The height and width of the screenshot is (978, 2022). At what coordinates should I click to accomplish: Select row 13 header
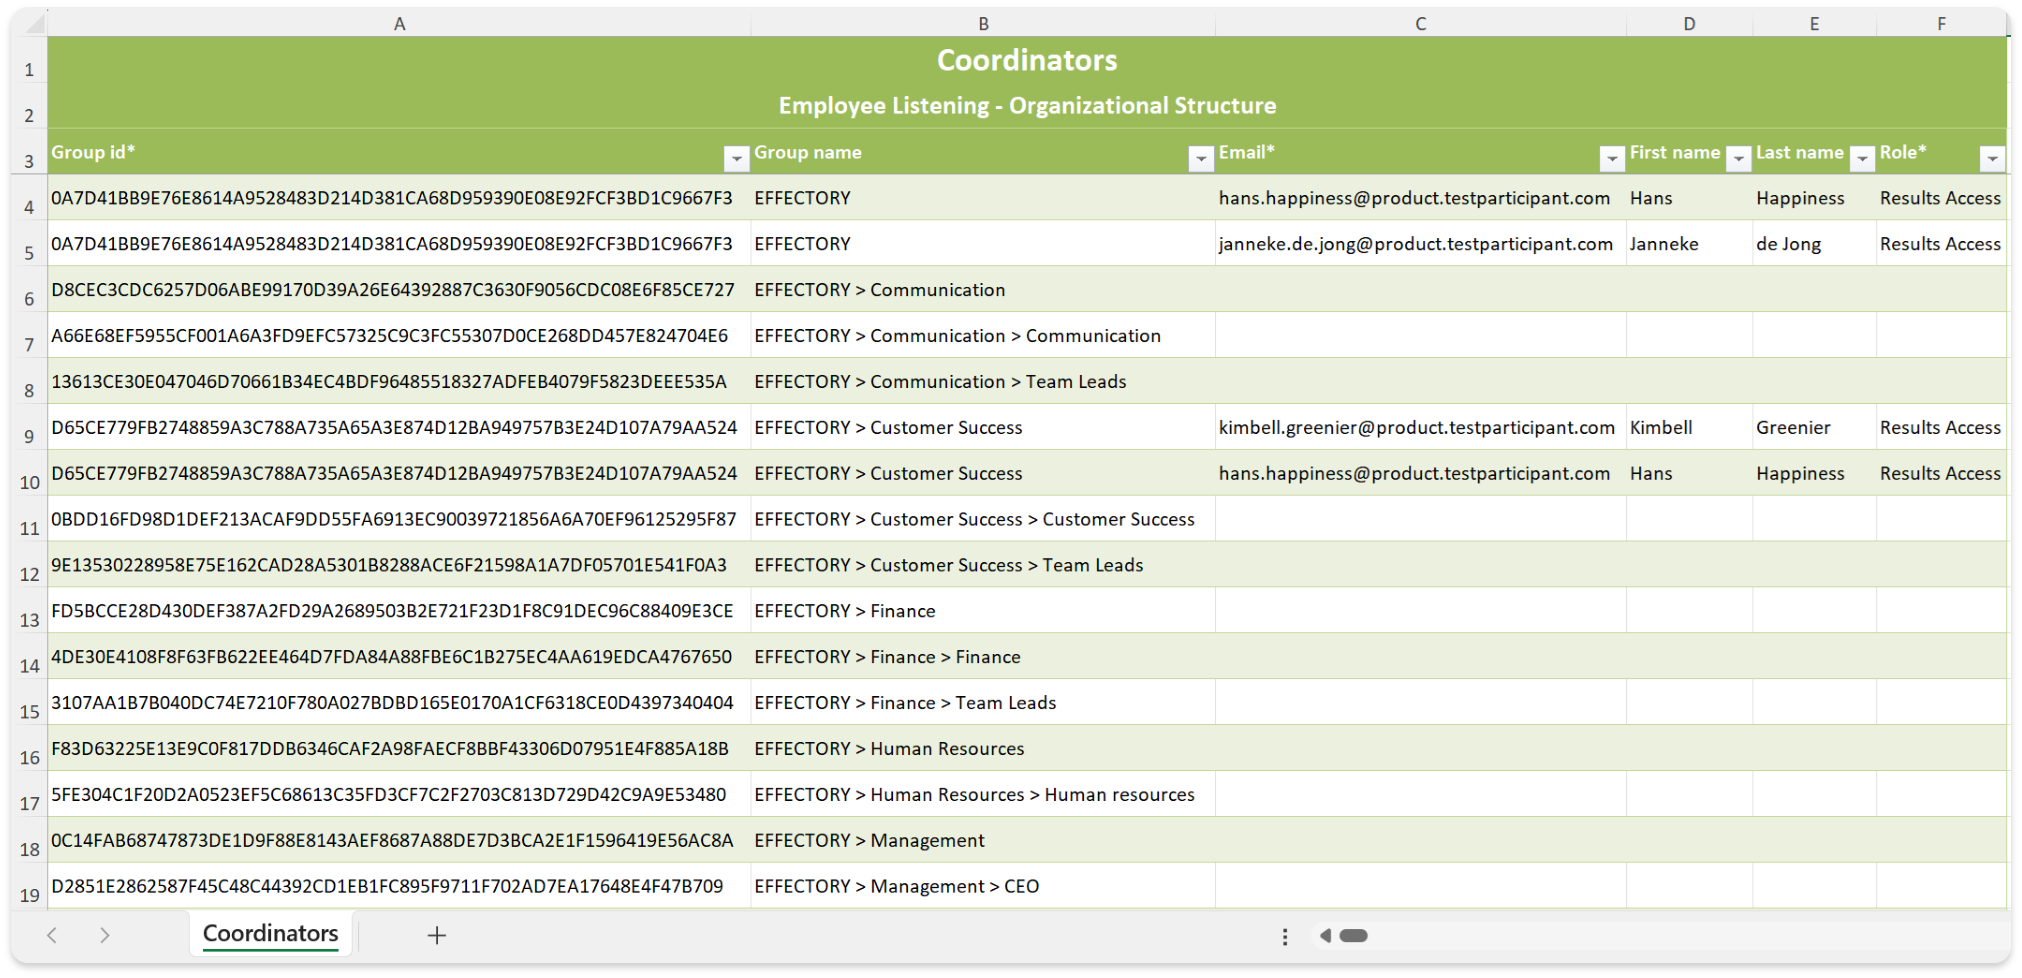click(29, 611)
